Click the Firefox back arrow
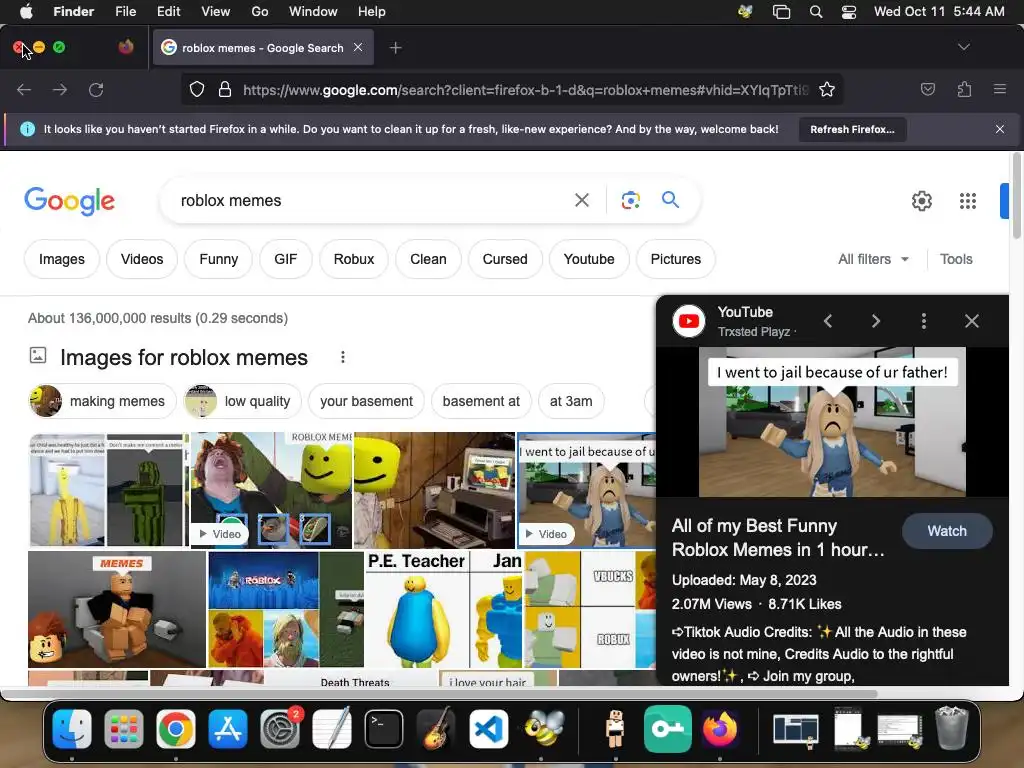This screenshot has width=1024, height=768. pyautogui.click(x=24, y=89)
